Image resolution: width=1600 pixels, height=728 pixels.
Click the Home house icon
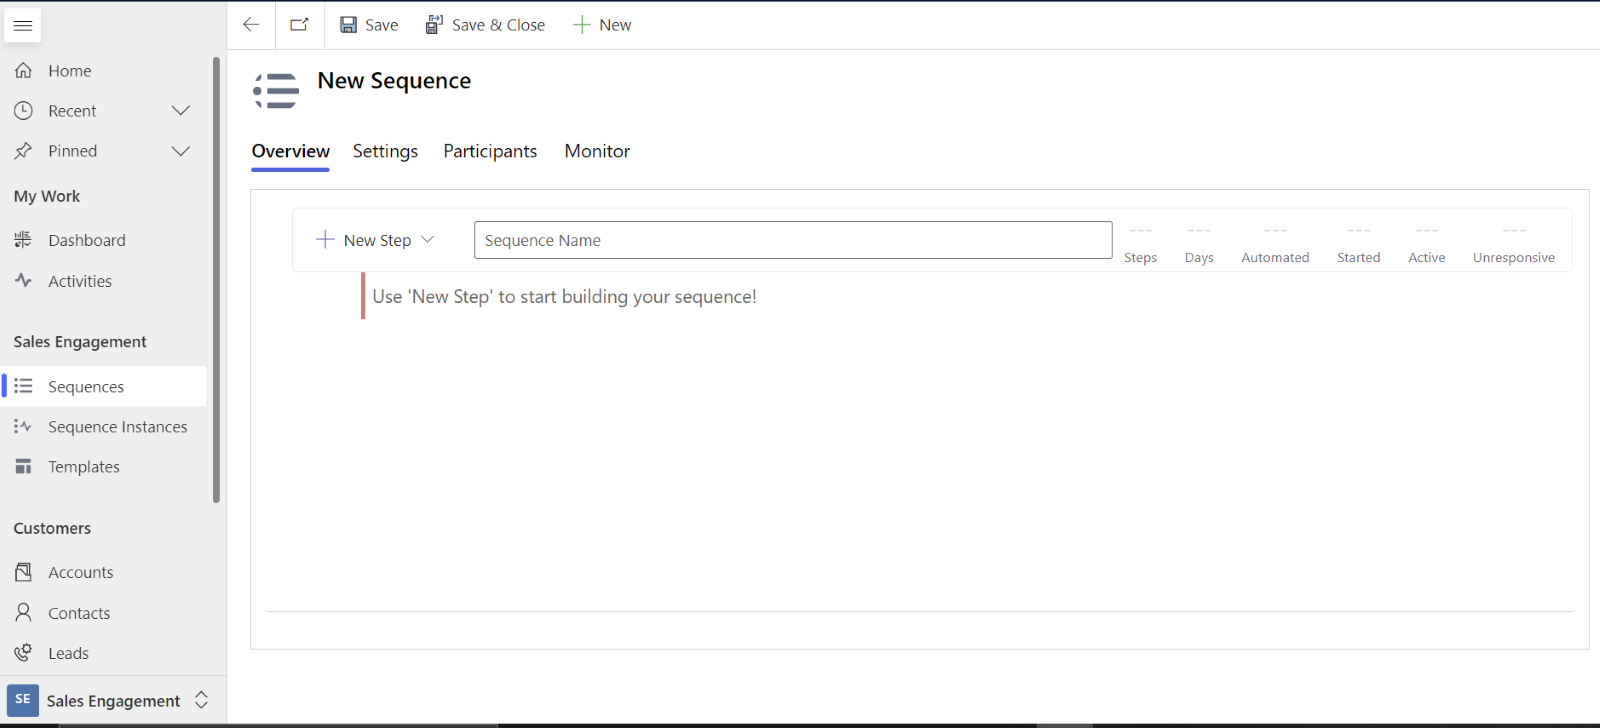coord(23,71)
